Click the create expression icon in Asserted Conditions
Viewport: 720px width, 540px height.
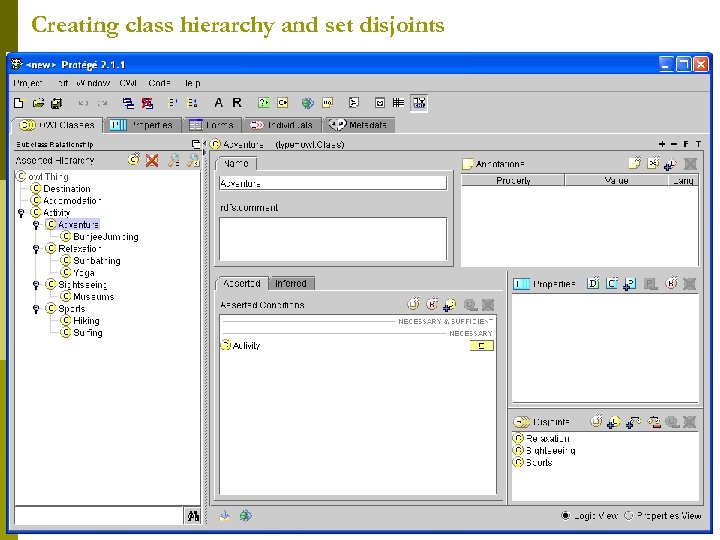coord(413,304)
